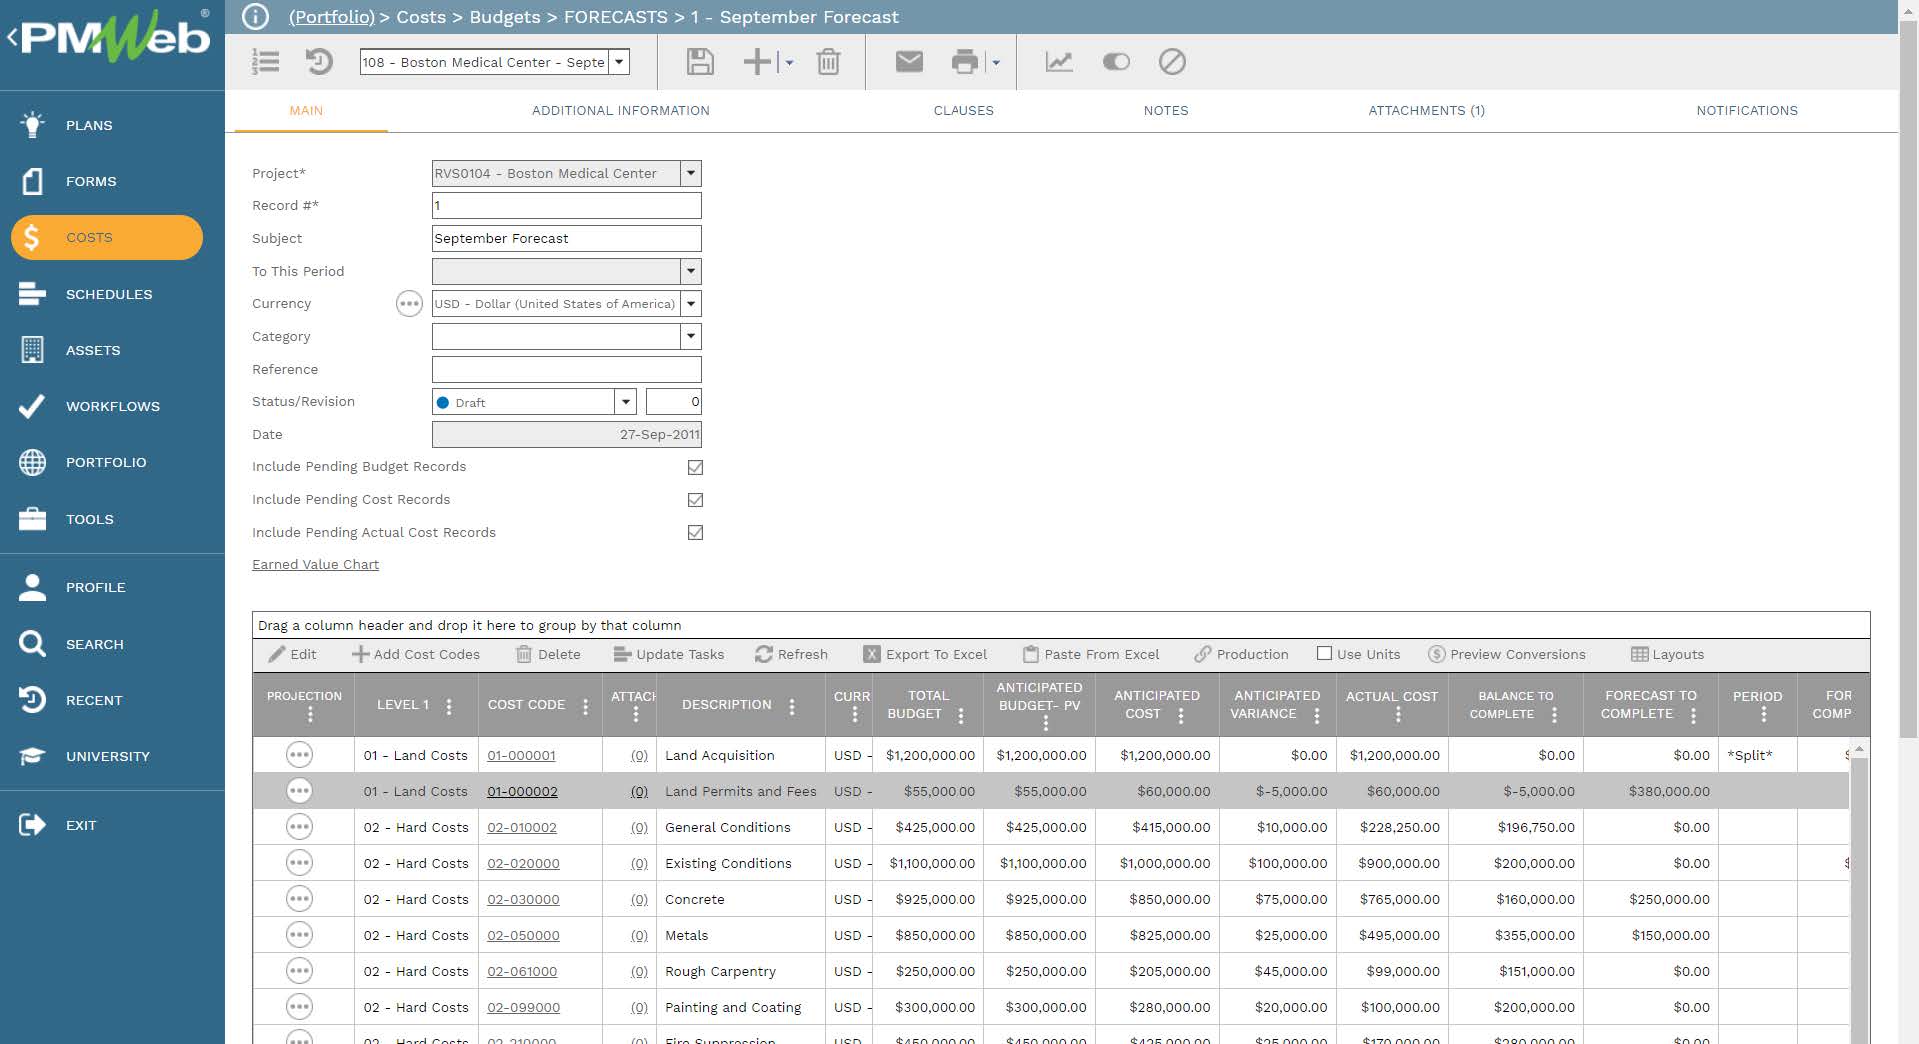
Task: Exit the application via sidebar
Action: point(81,825)
